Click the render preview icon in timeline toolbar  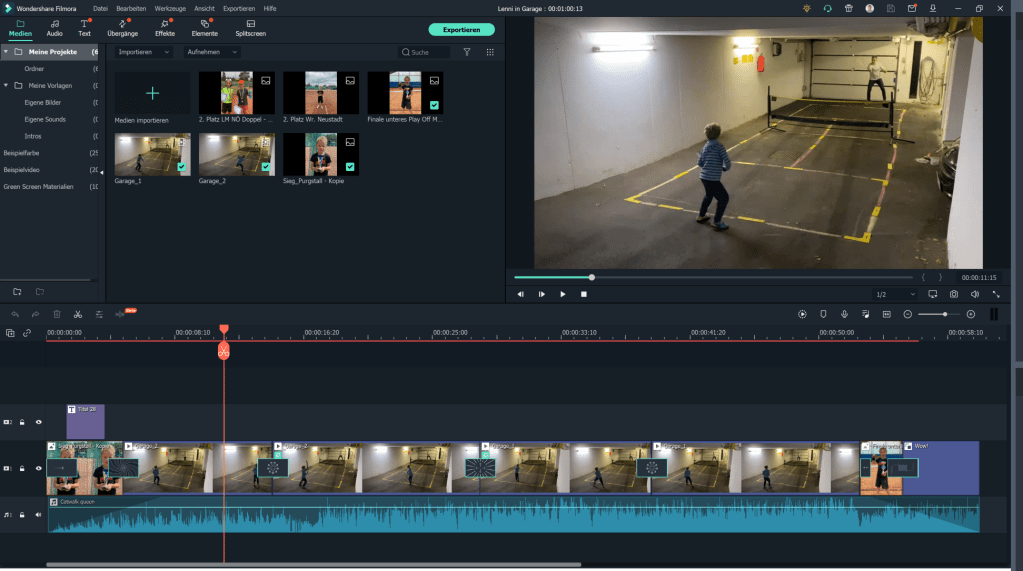(802, 314)
